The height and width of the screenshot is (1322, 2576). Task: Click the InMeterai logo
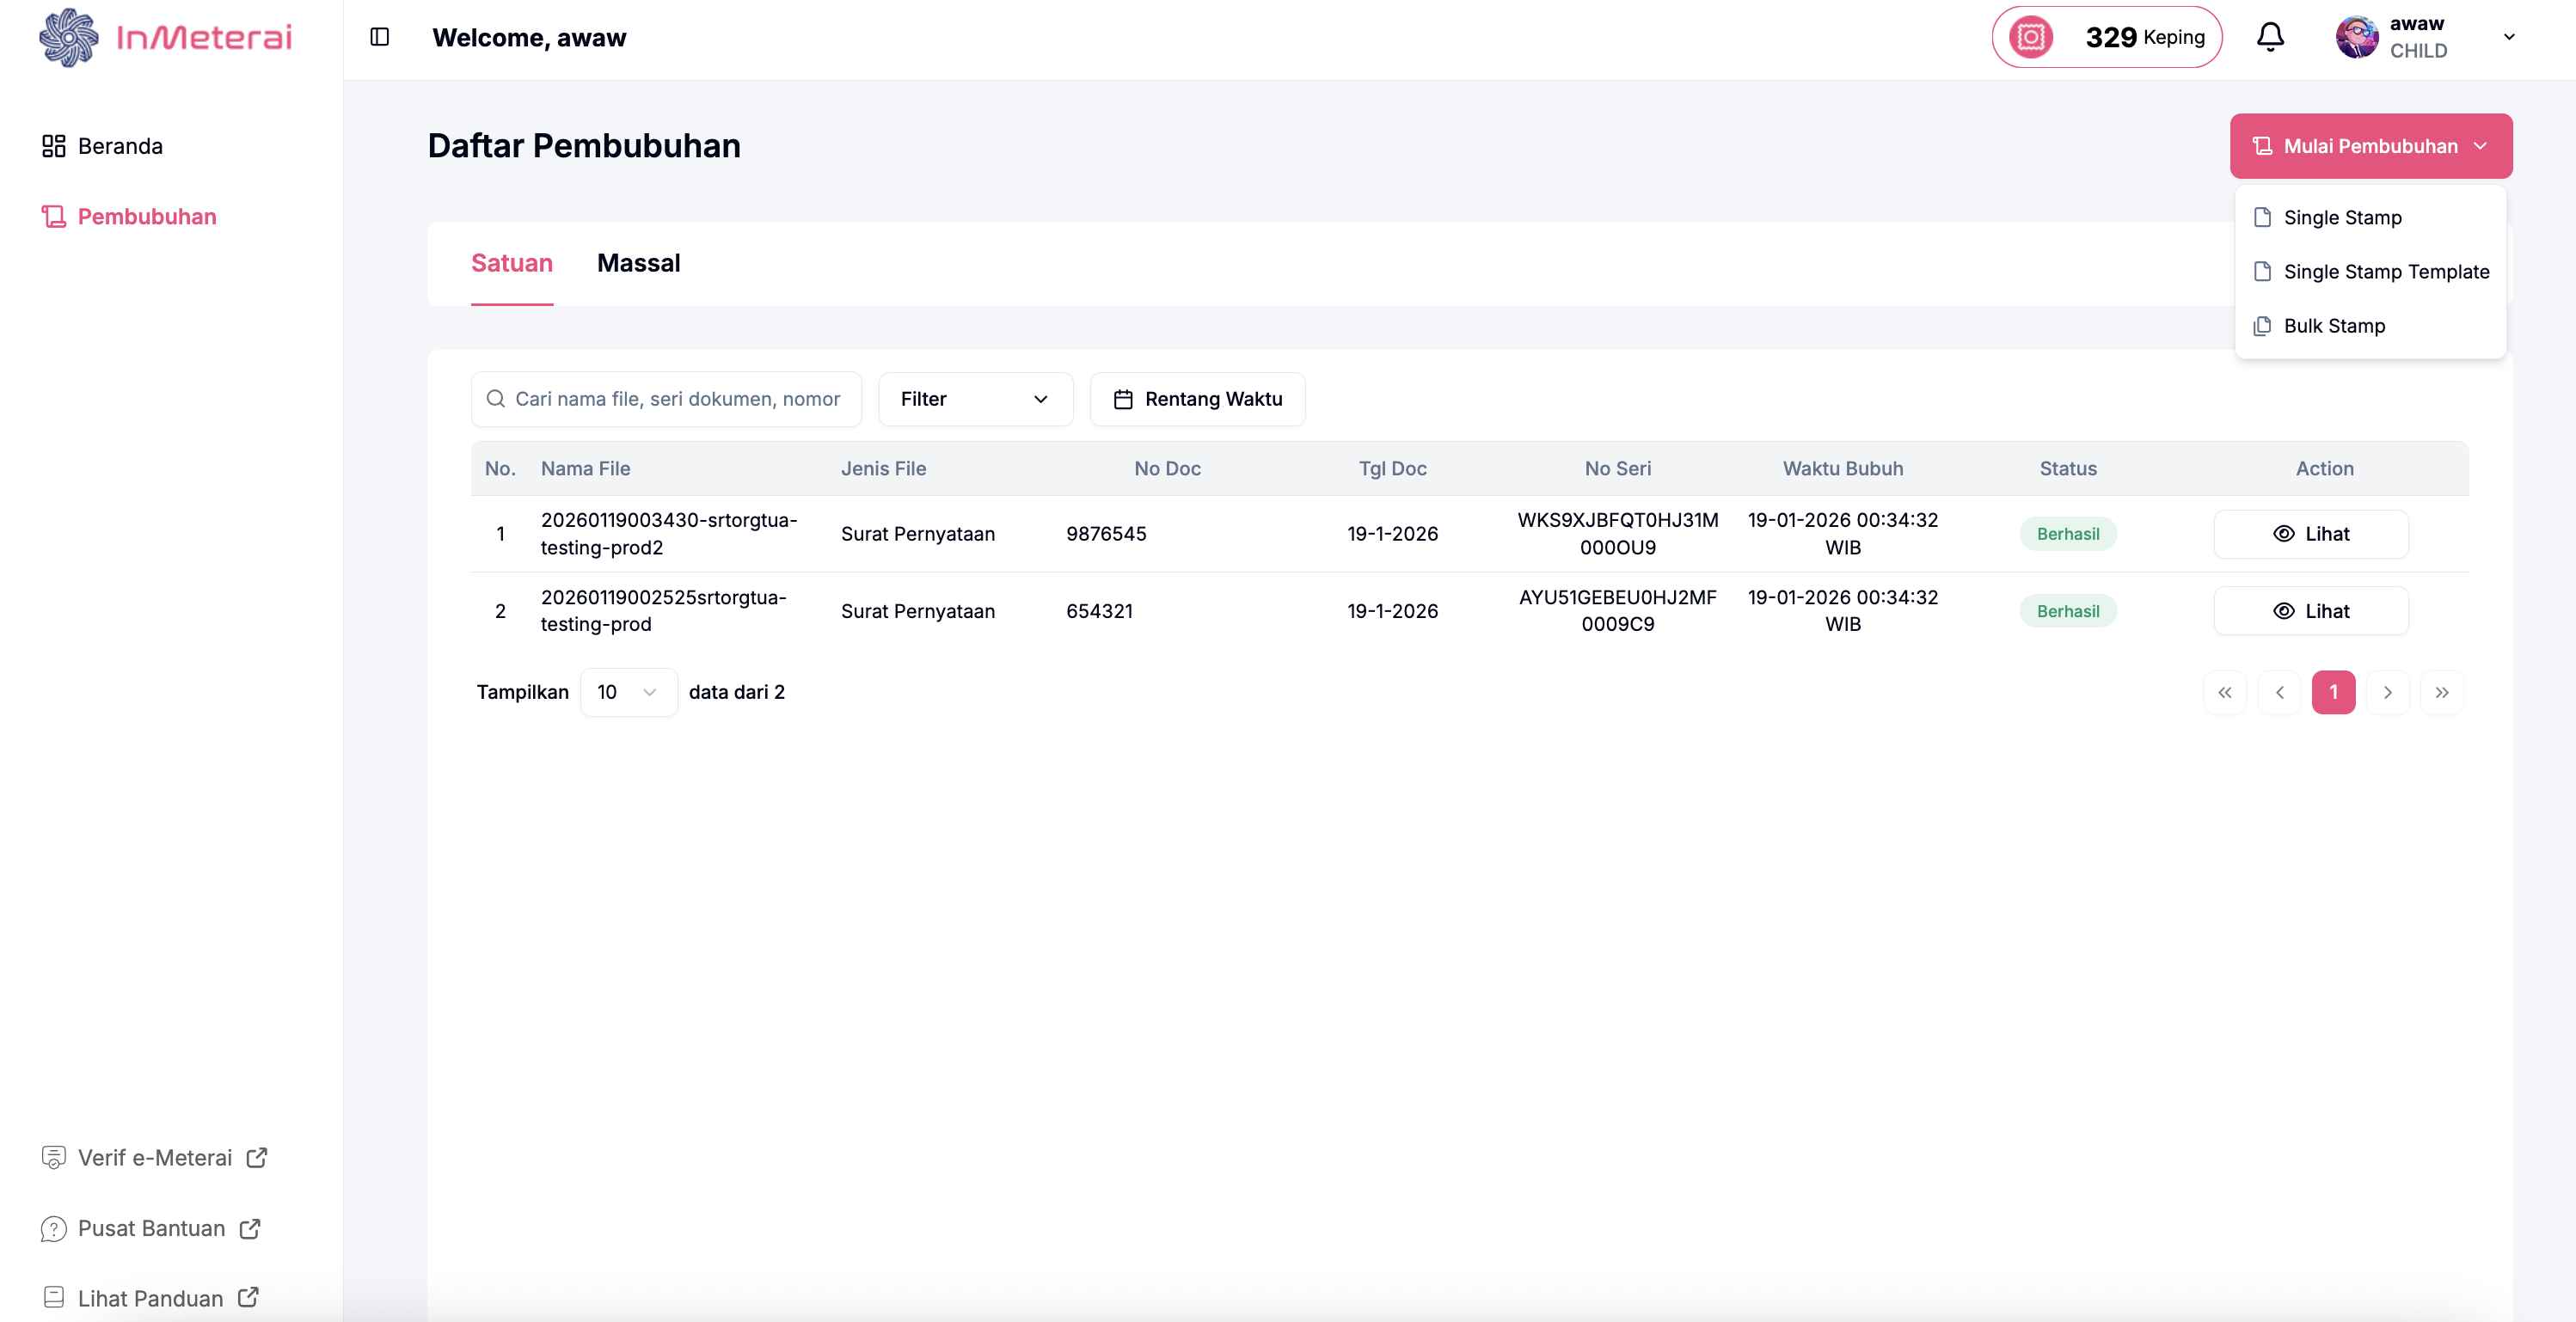tap(166, 37)
